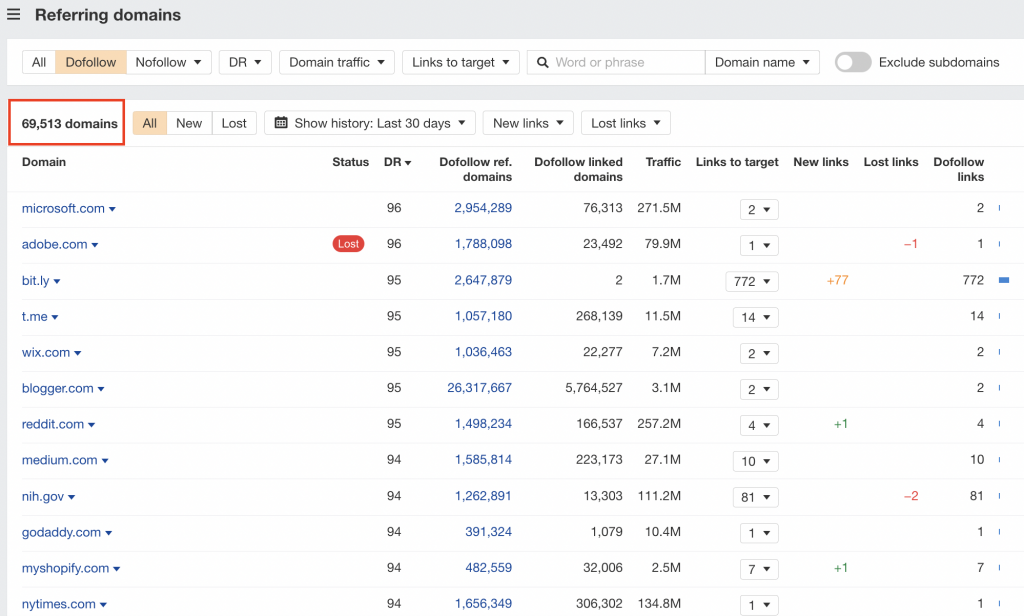Click the Word or phrase search field

point(616,62)
